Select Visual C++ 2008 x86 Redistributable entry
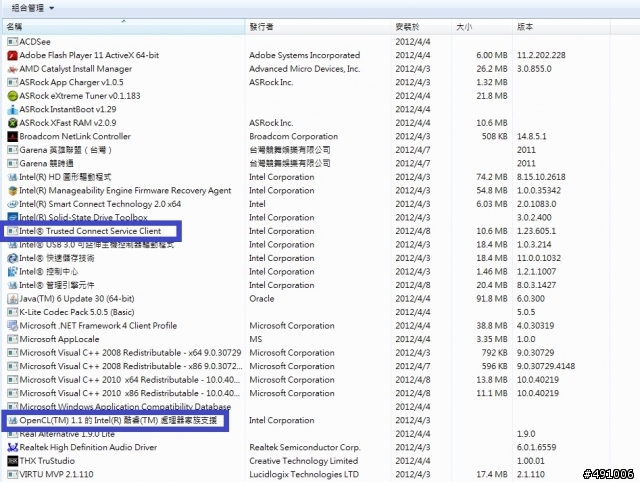 [x=131, y=366]
